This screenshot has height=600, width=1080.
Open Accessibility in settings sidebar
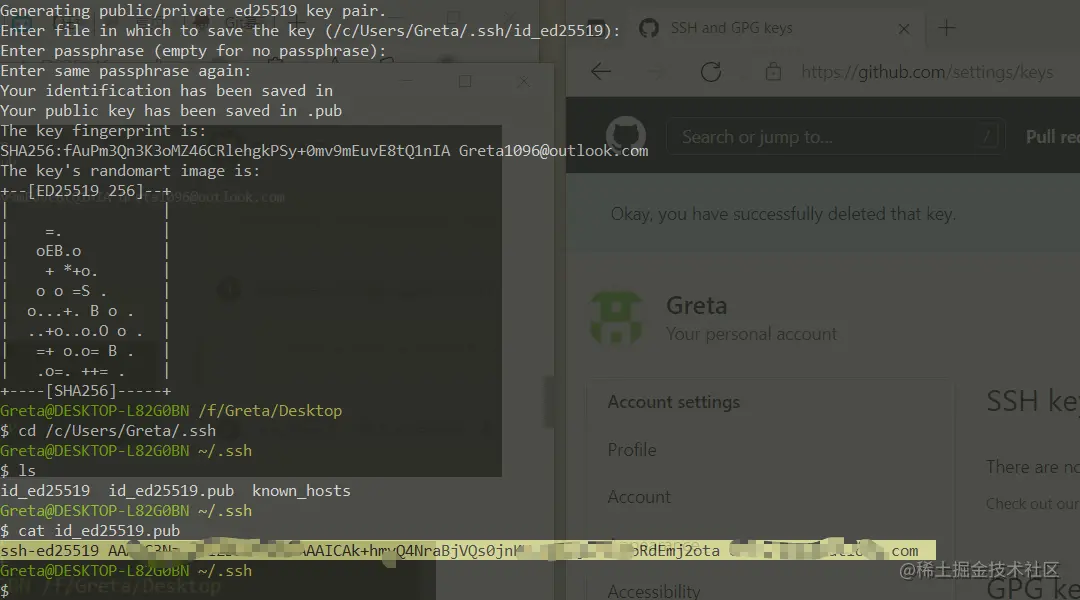click(654, 591)
